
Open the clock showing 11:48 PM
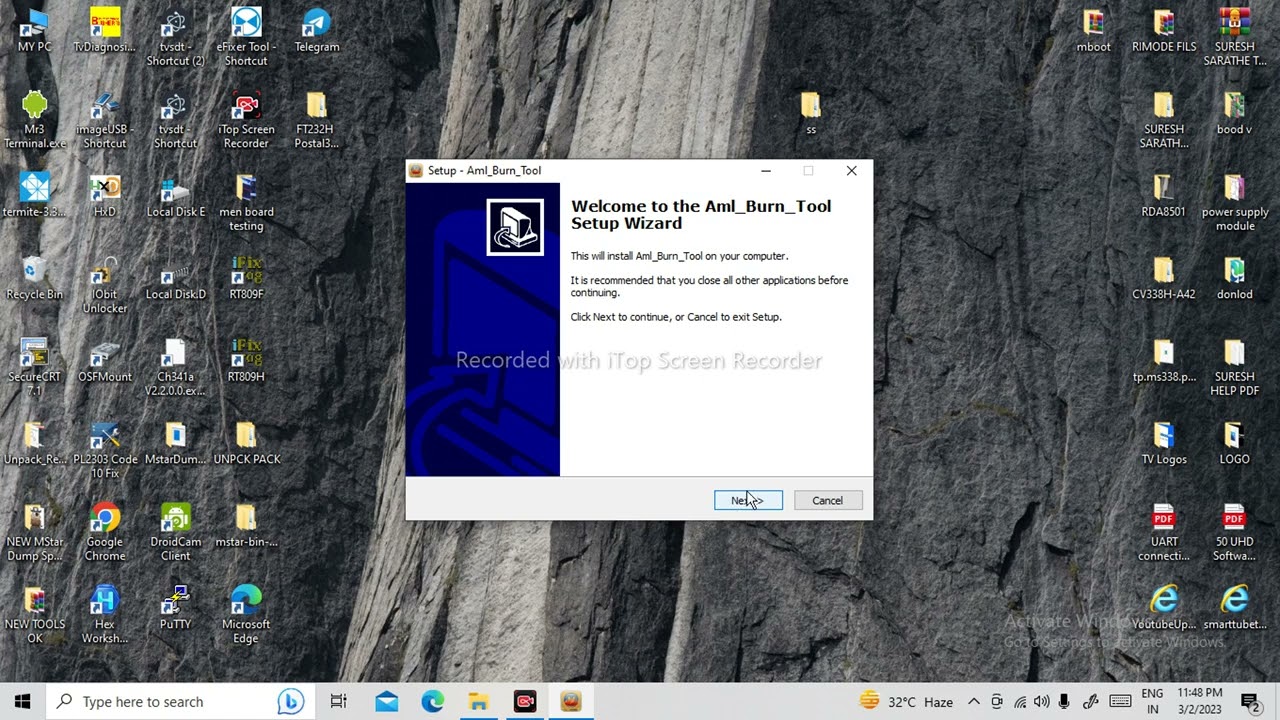coord(1199,701)
